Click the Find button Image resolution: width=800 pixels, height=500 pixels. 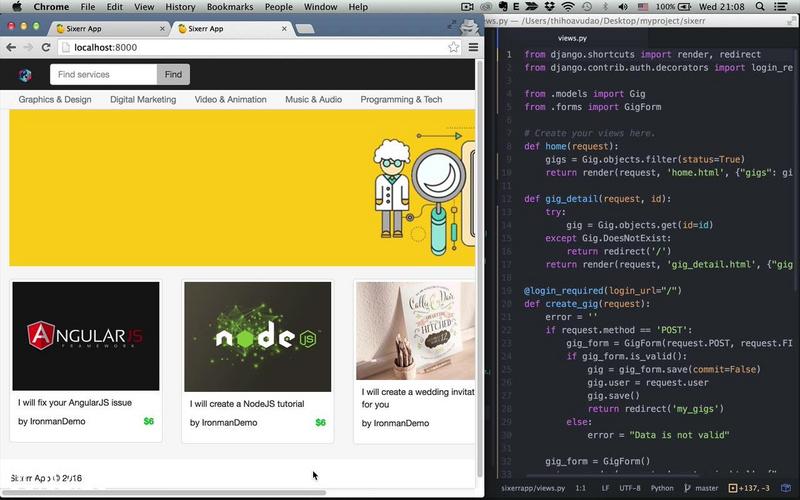pos(173,74)
